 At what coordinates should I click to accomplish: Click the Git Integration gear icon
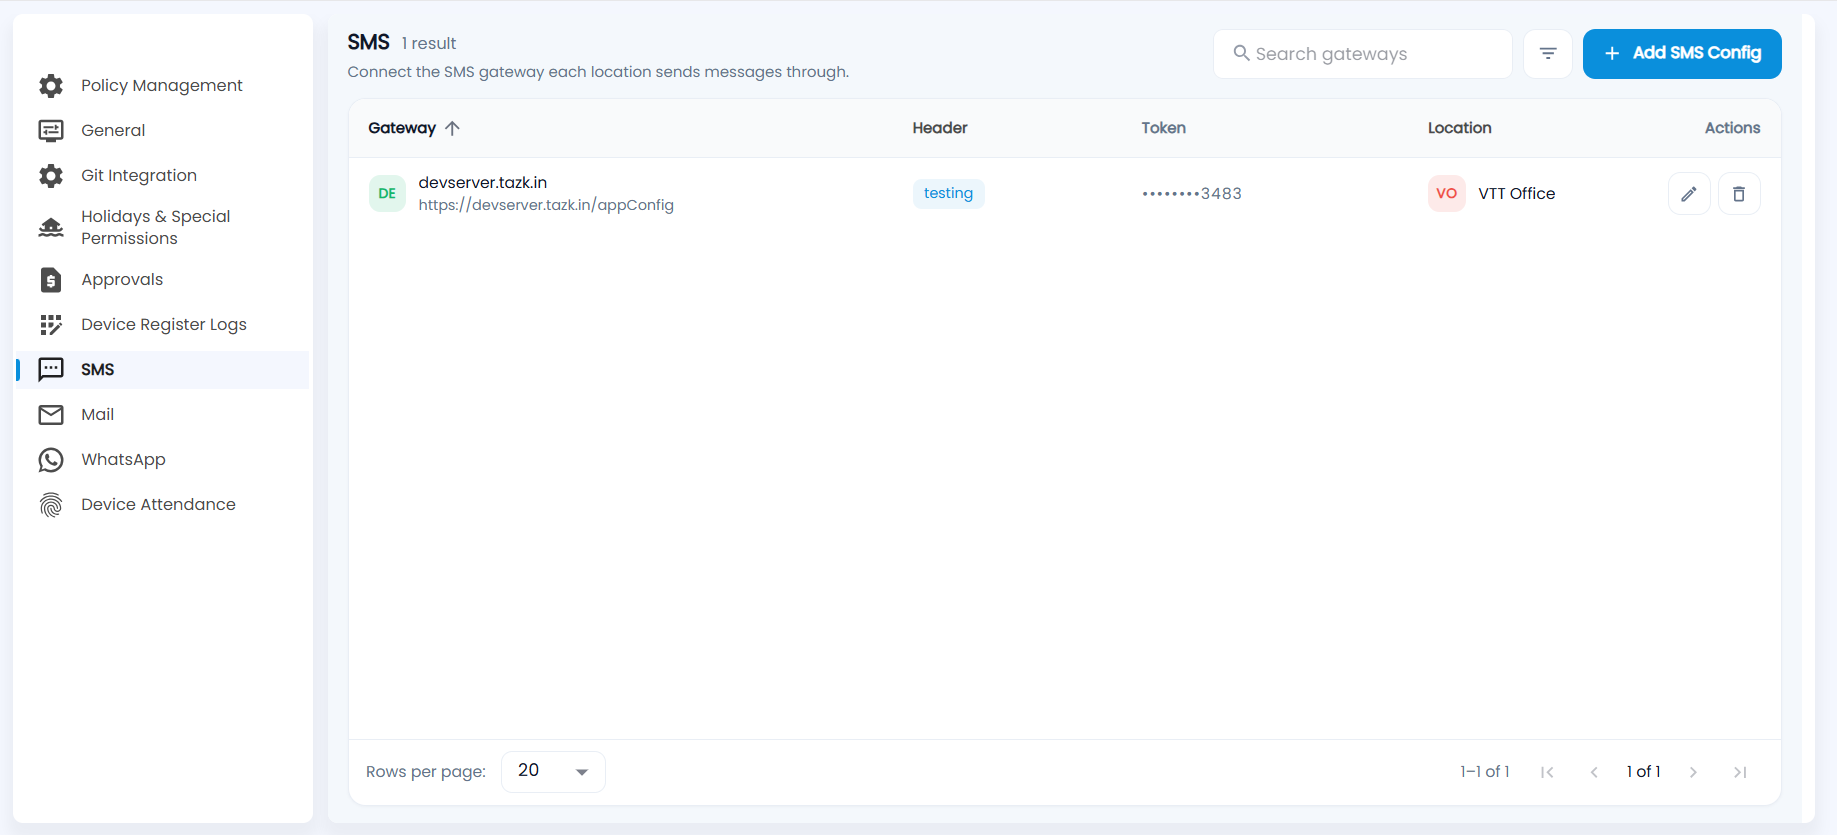pos(51,176)
